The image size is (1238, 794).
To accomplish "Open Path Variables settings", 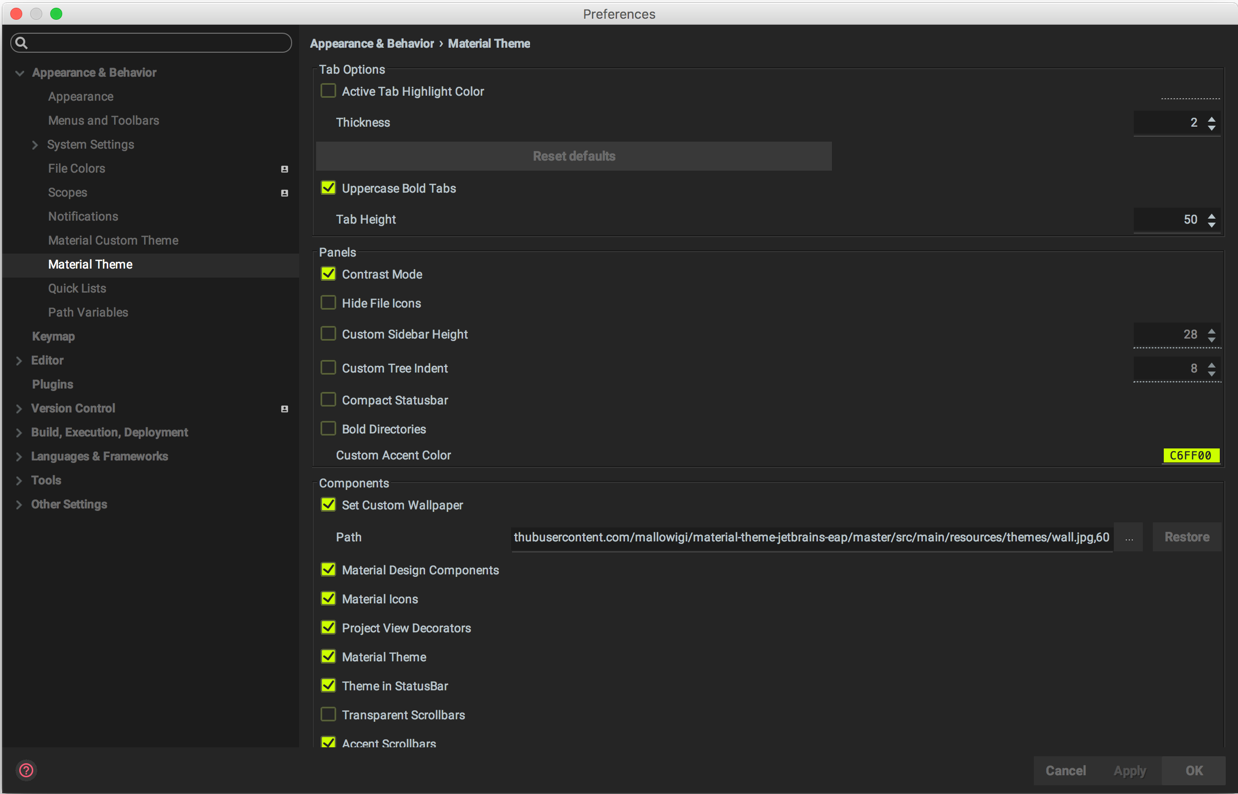I will 88,313.
